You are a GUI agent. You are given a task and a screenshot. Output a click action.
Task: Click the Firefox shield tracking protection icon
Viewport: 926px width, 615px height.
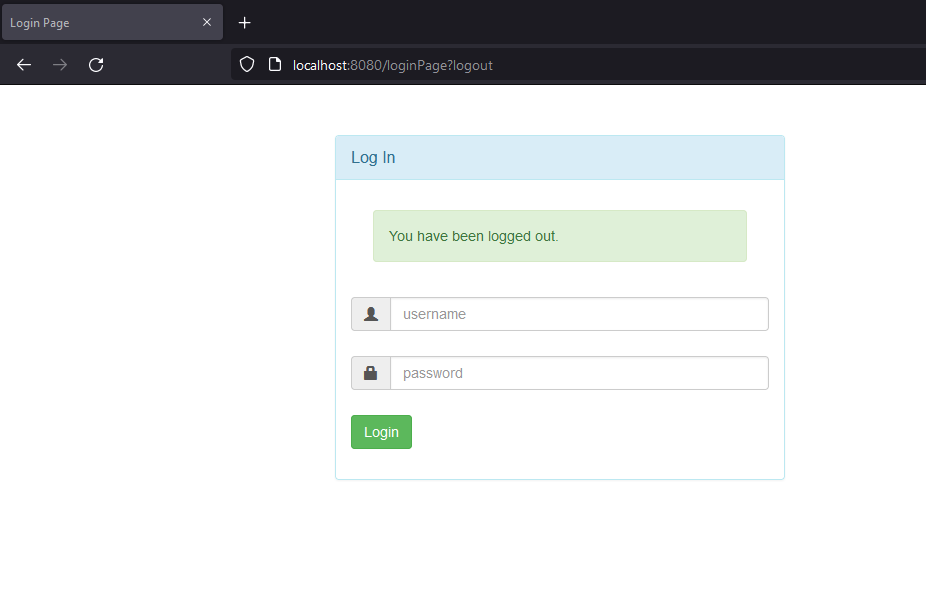tap(246, 64)
